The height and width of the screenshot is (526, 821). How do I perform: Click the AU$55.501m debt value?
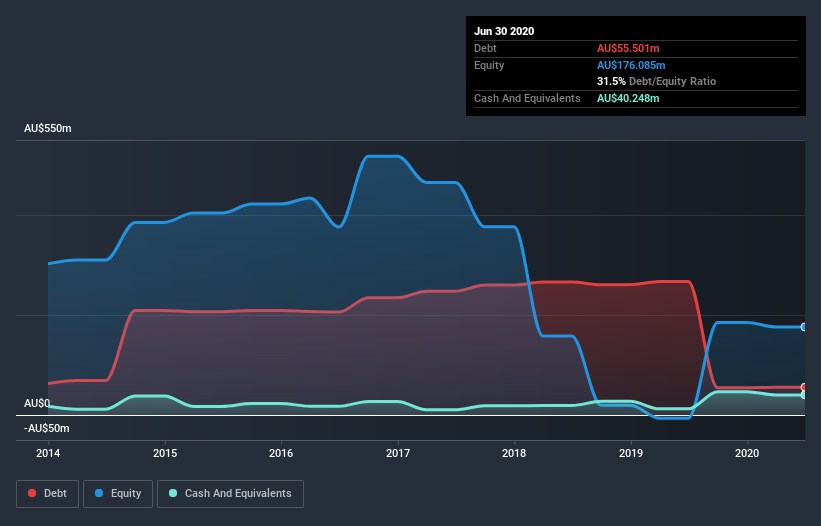point(628,48)
